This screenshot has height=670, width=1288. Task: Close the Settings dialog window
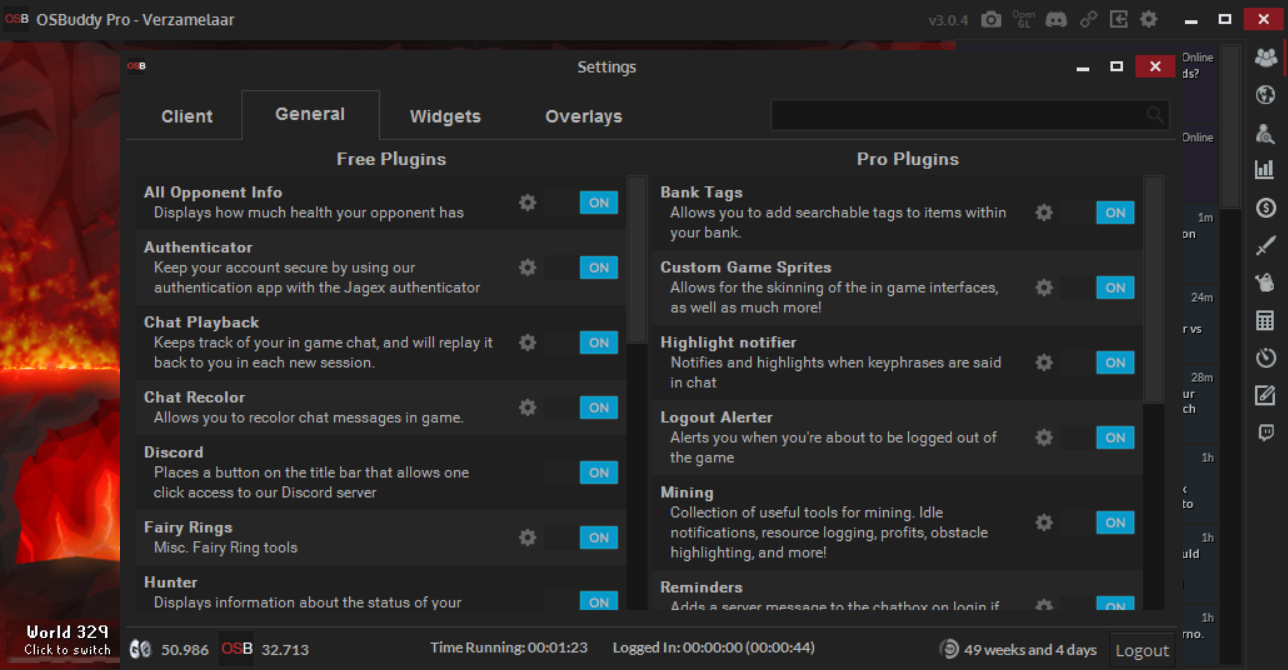(x=1155, y=66)
